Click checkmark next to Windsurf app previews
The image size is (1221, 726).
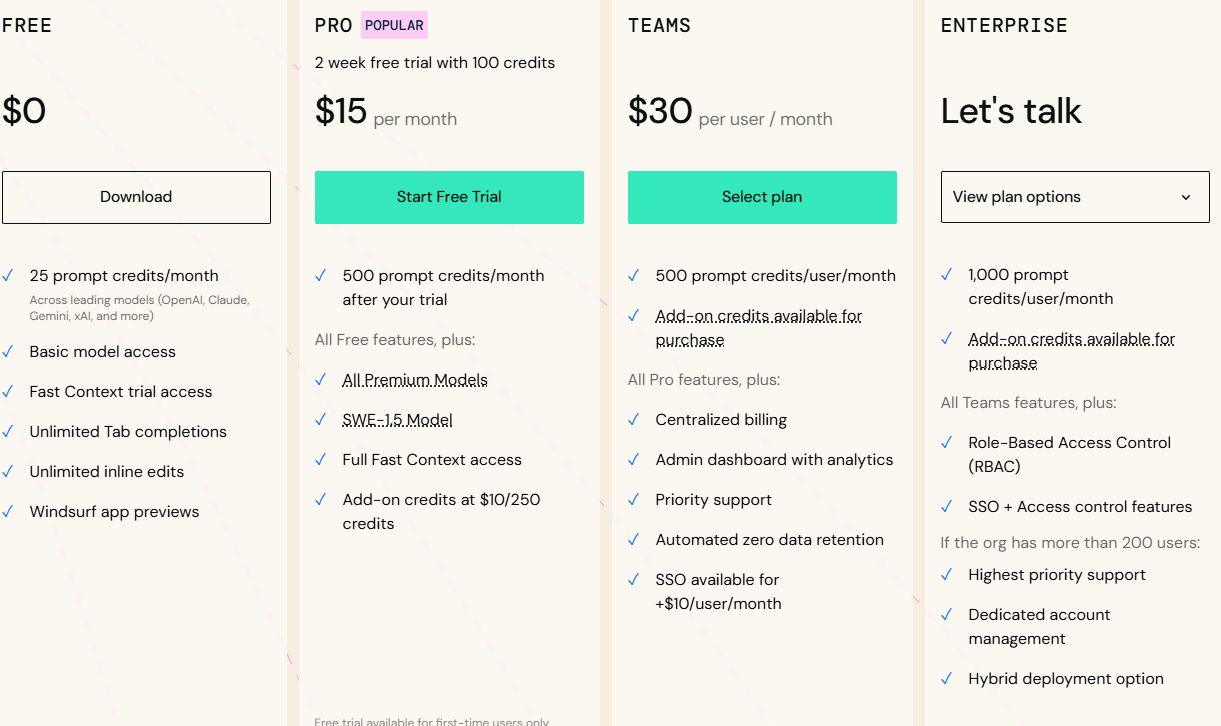8,512
